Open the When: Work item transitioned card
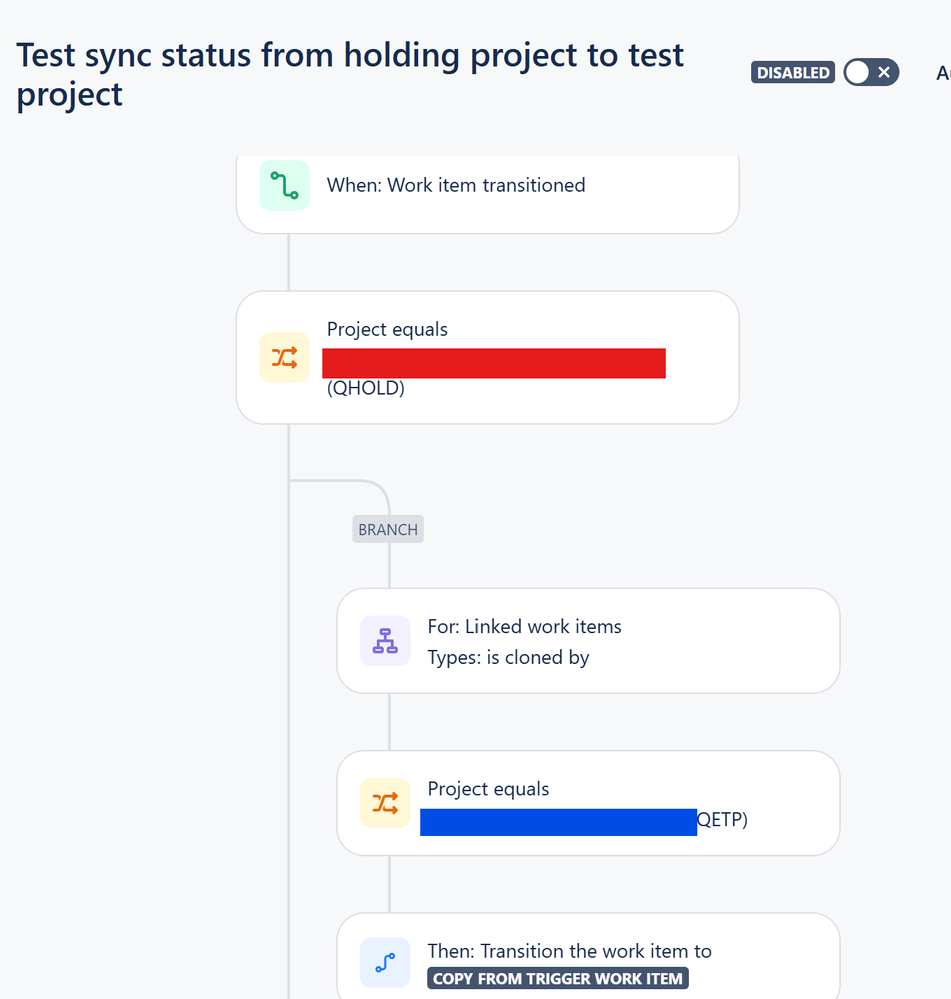Viewport: 951px width, 999px height. point(488,194)
